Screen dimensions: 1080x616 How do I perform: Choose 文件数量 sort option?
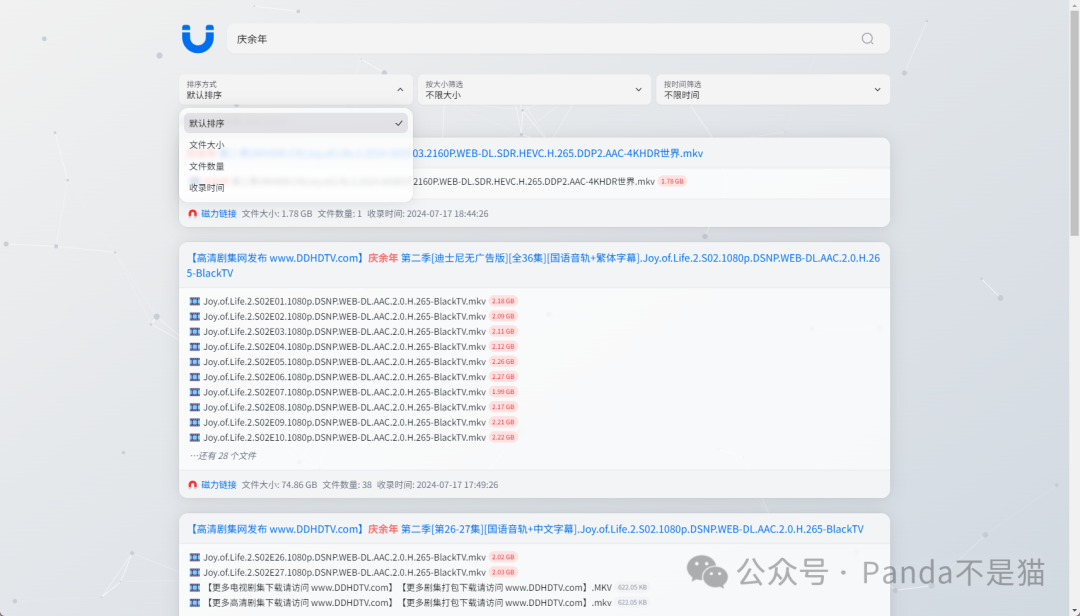295,166
